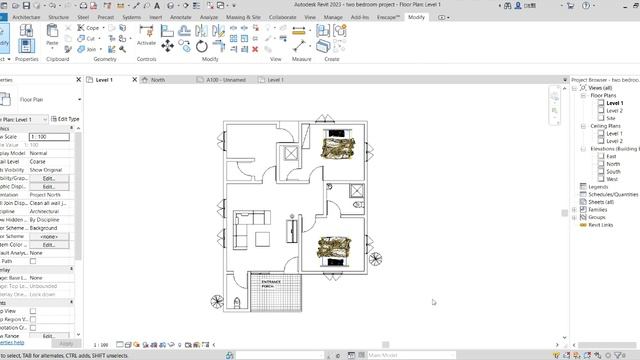Select the Measure Between Two References tool

(299, 46)
